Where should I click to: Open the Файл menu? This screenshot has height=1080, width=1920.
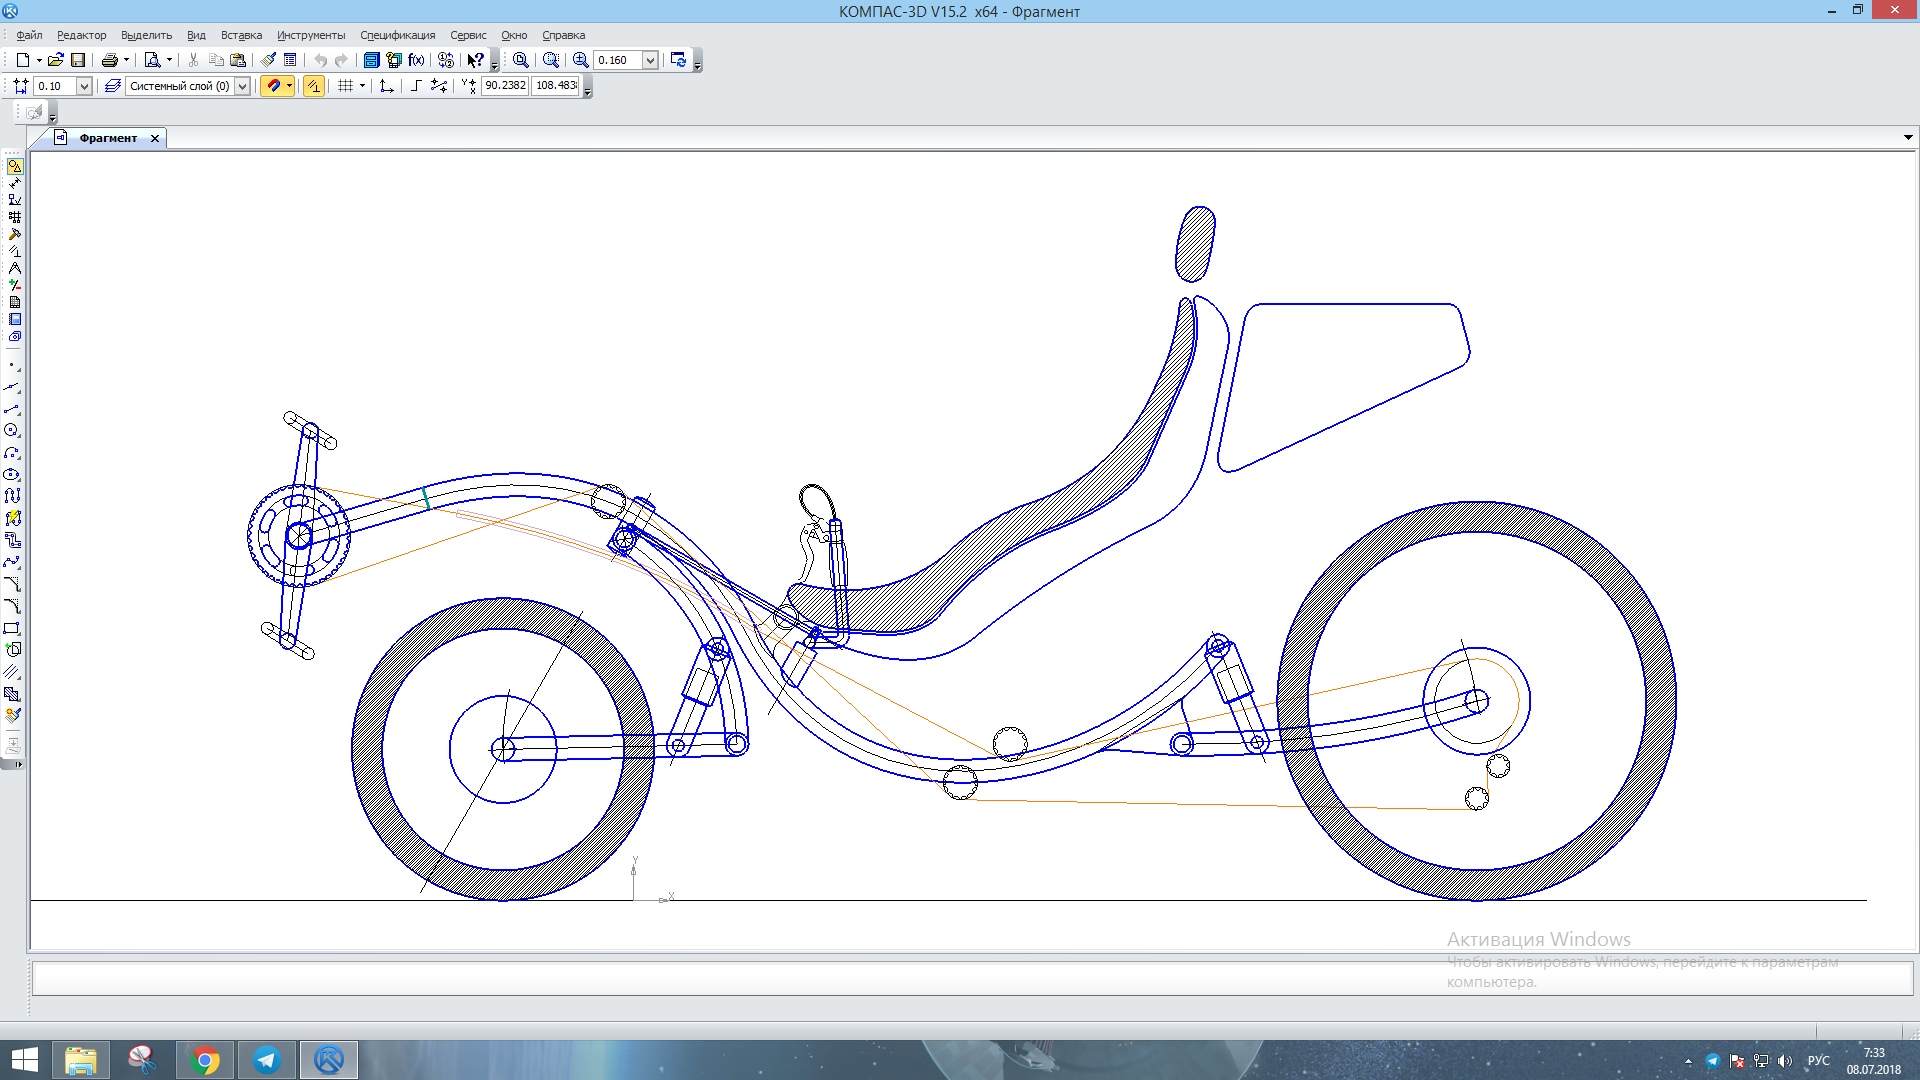[29, 35]
